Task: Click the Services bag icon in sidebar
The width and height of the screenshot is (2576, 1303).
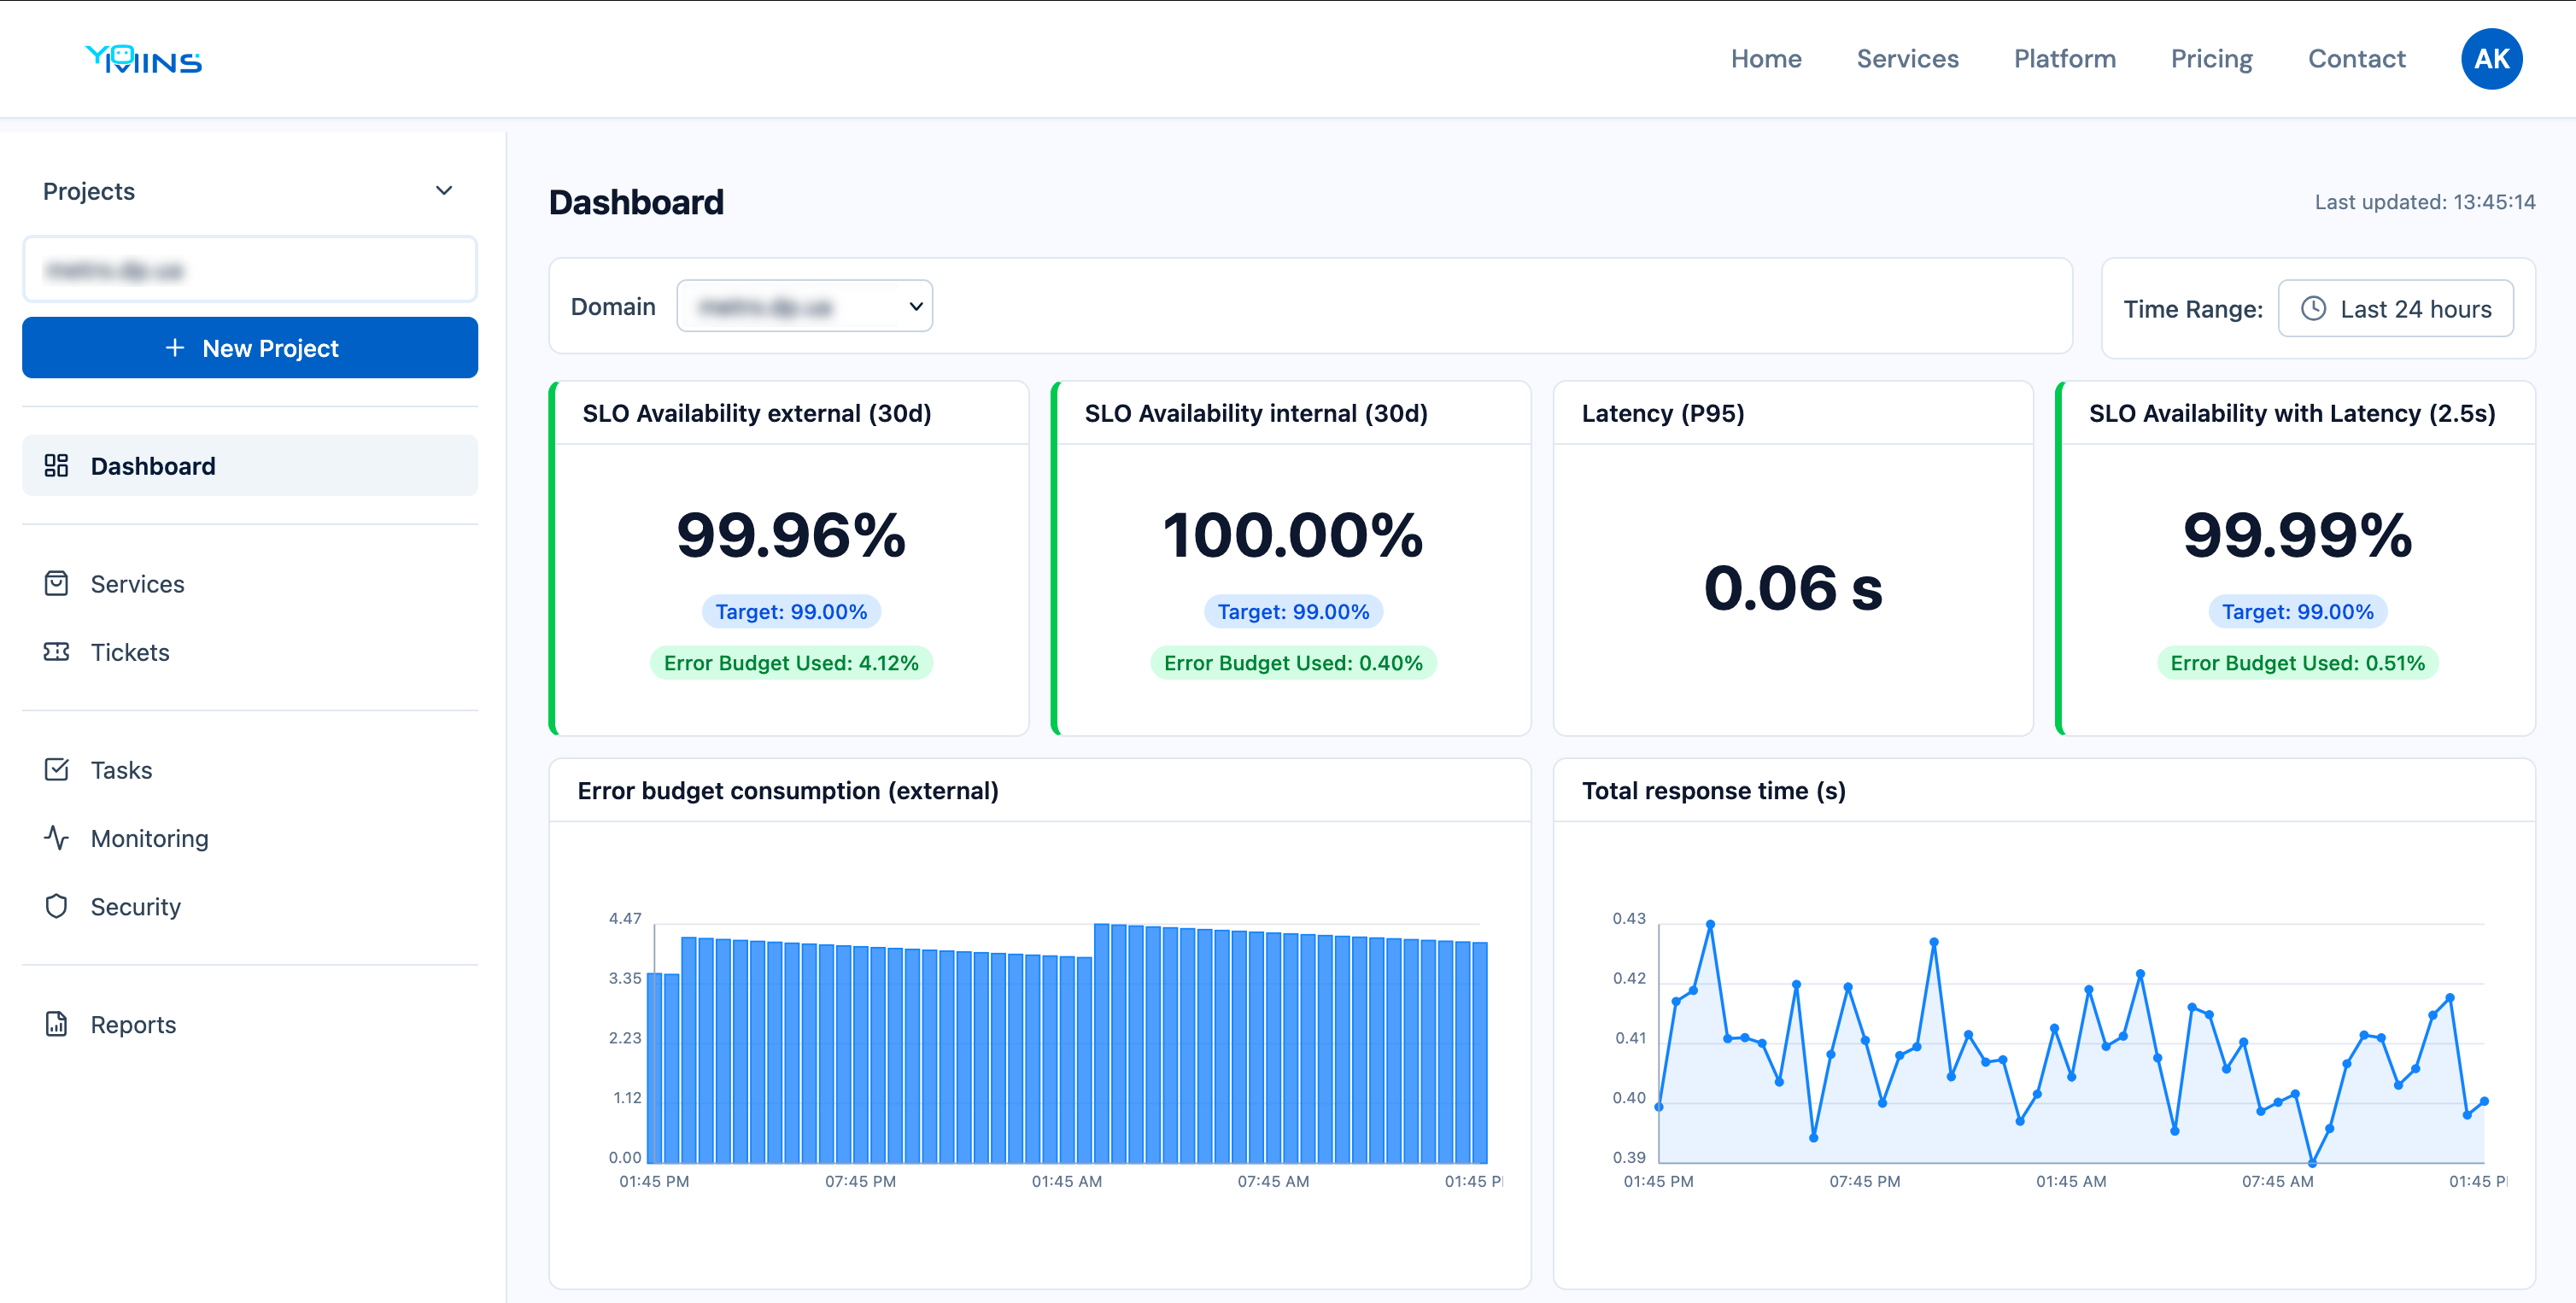Action: [56, 584]
